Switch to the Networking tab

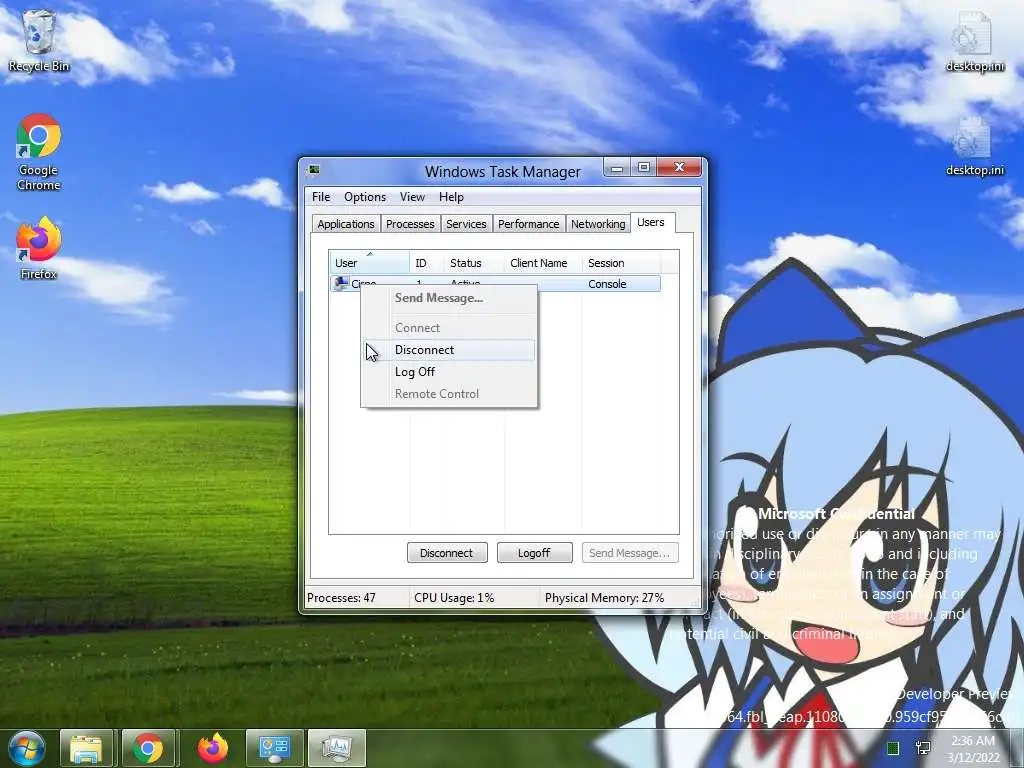[598, 224]
